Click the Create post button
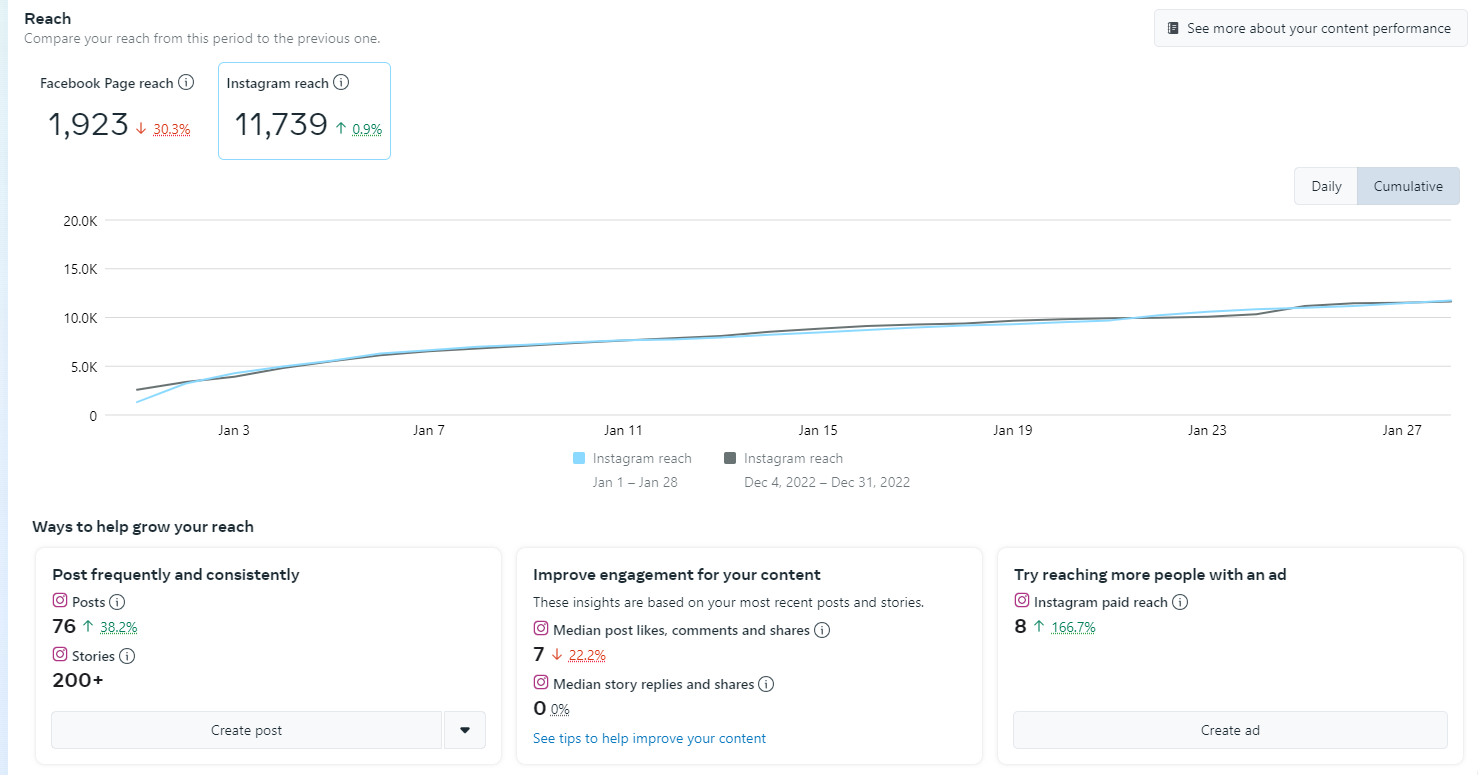 [246, 730]
